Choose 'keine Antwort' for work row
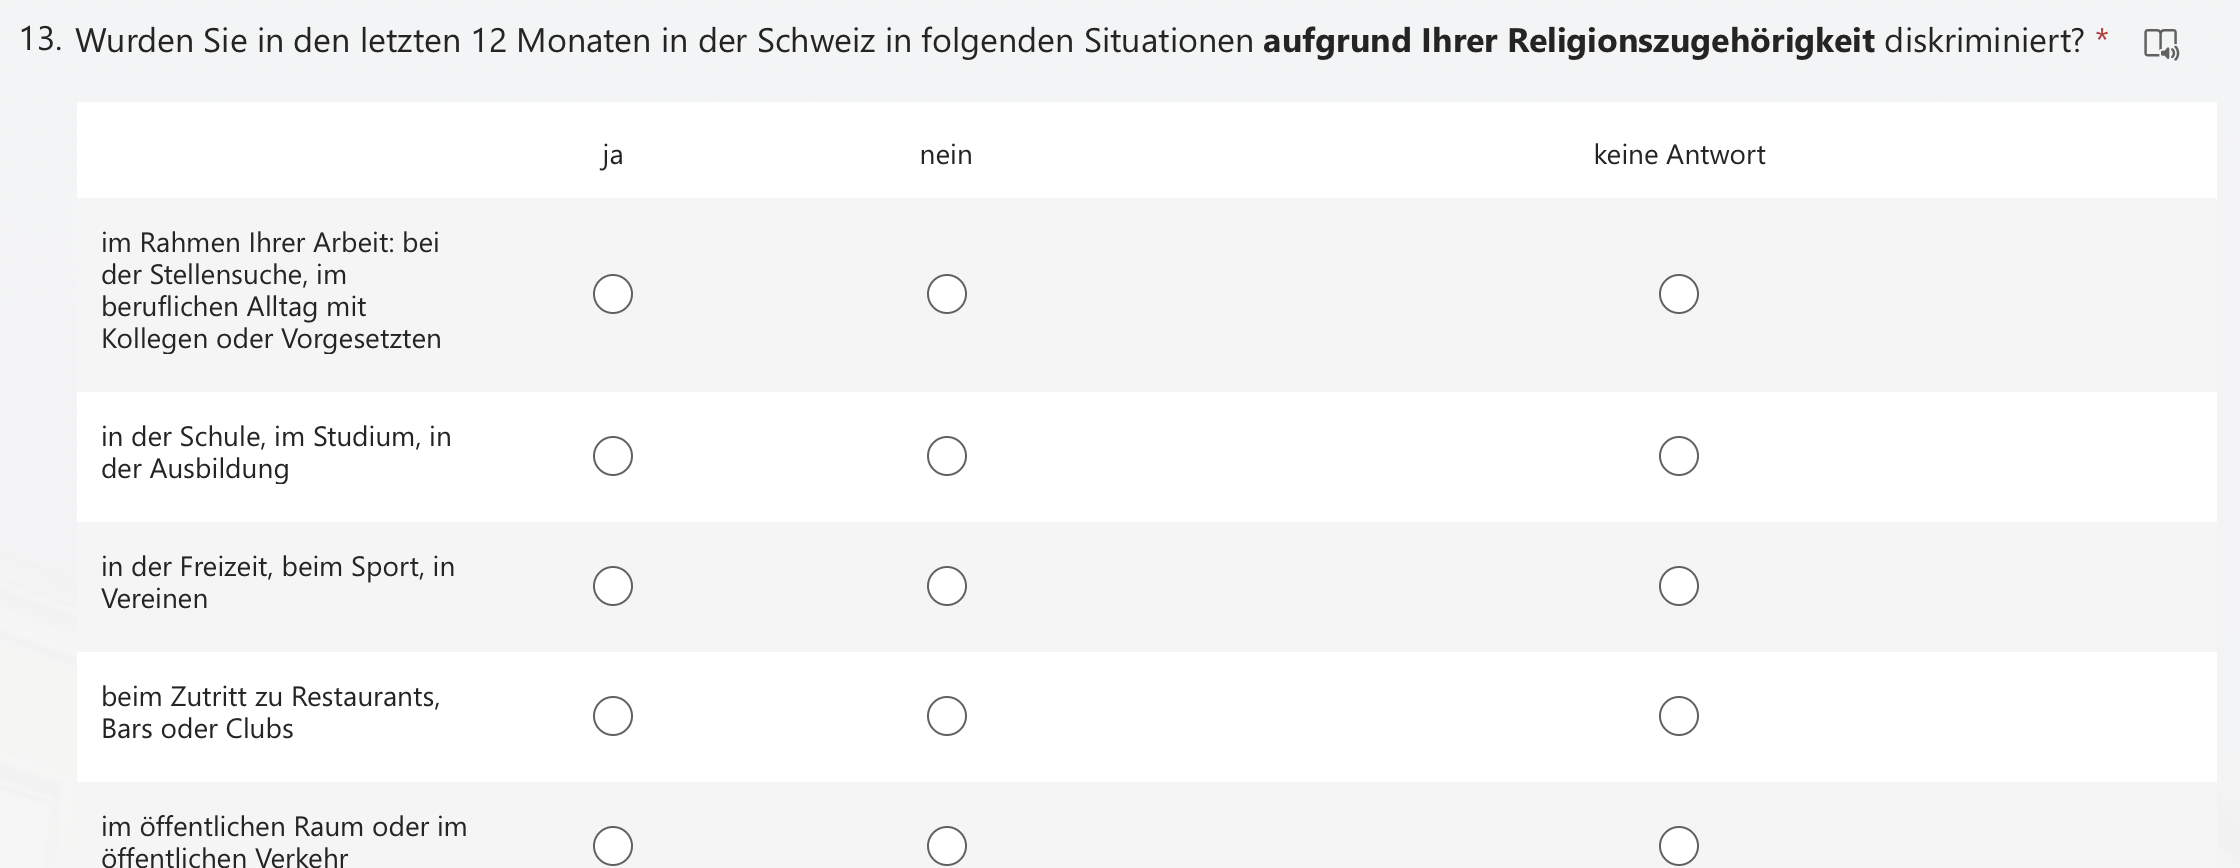 (x=1678, y=294)
